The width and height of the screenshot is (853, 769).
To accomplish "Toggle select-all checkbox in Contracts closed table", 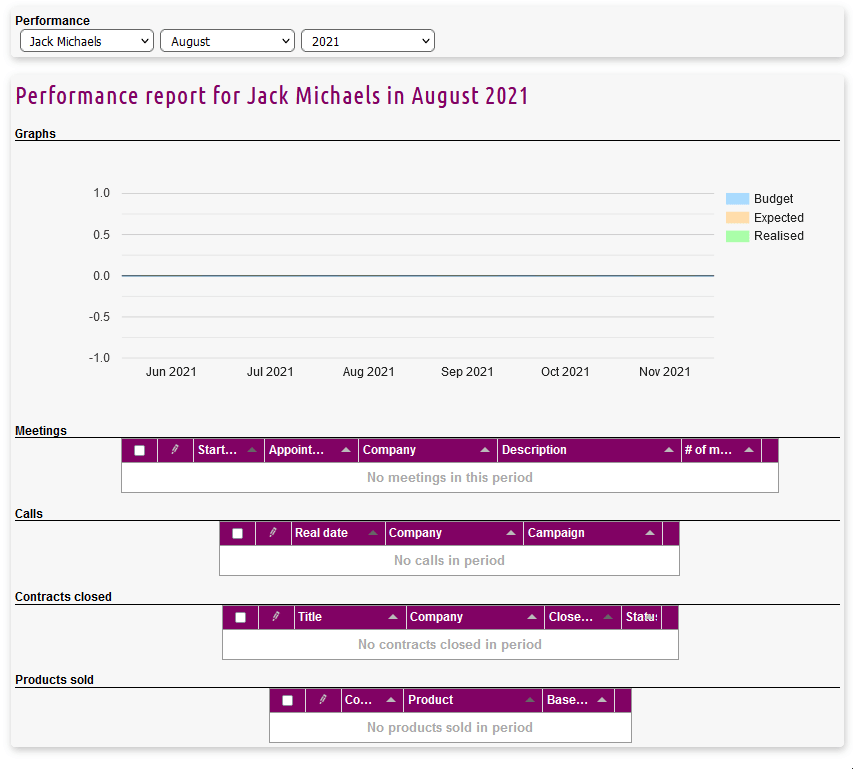I will (241, 618).
